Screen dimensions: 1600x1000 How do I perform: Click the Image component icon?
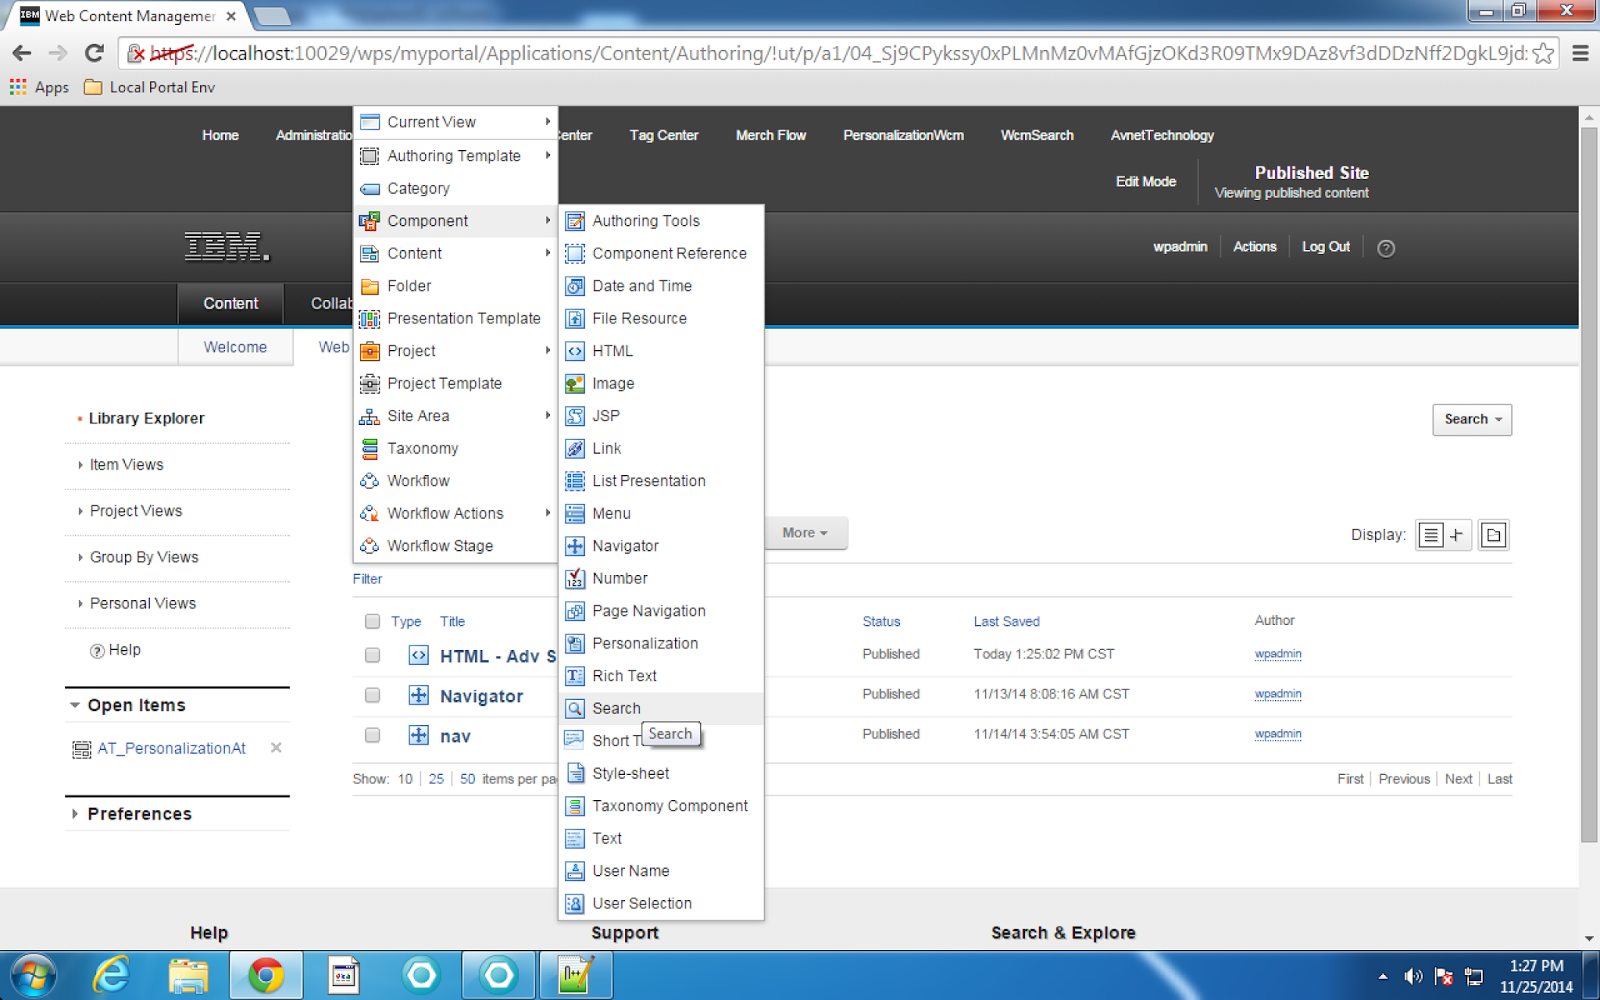(x=575, y=384)
